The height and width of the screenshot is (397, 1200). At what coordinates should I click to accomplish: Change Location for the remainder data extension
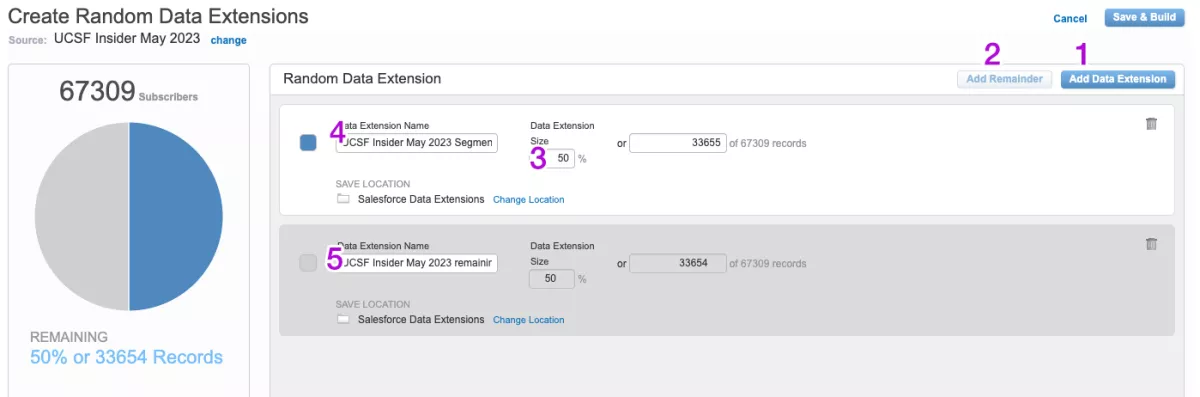pyautogui.click(x=528, y=320)
